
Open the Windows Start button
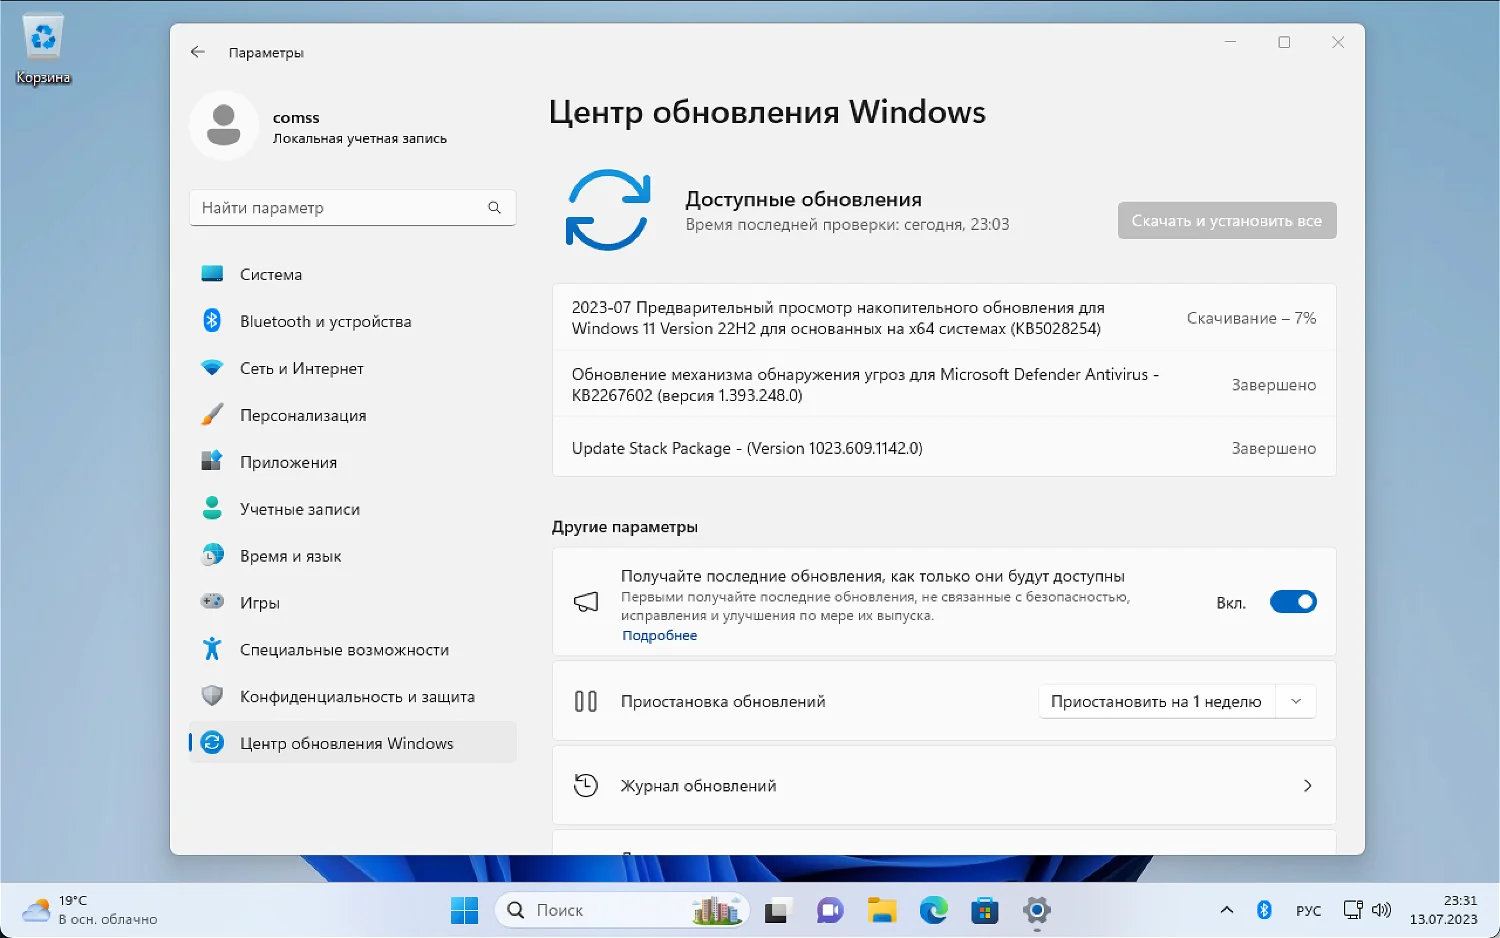tap(465, 910)
